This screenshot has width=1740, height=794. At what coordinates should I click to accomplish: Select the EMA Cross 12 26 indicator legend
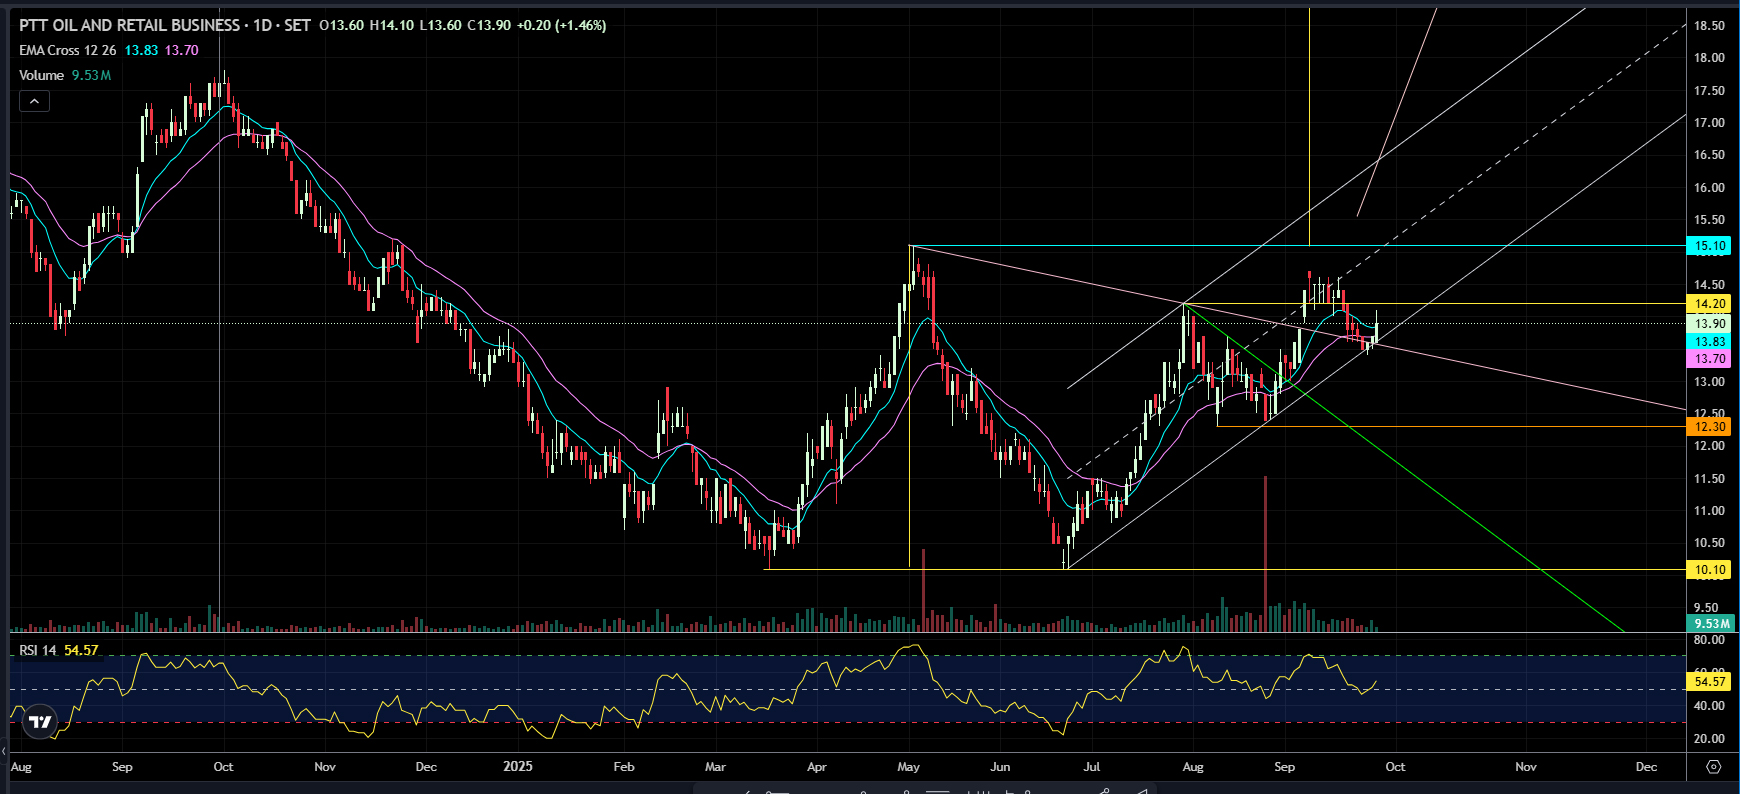pos(68,50)
